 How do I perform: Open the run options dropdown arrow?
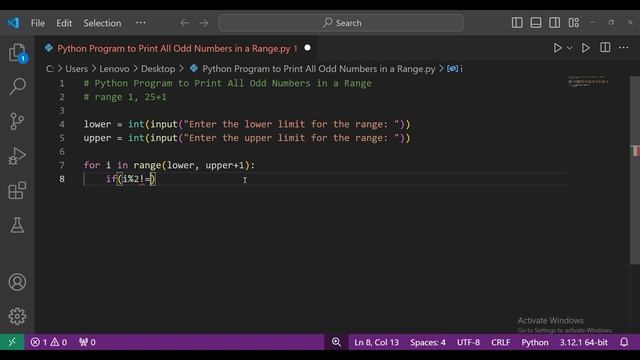coord(570,48)
